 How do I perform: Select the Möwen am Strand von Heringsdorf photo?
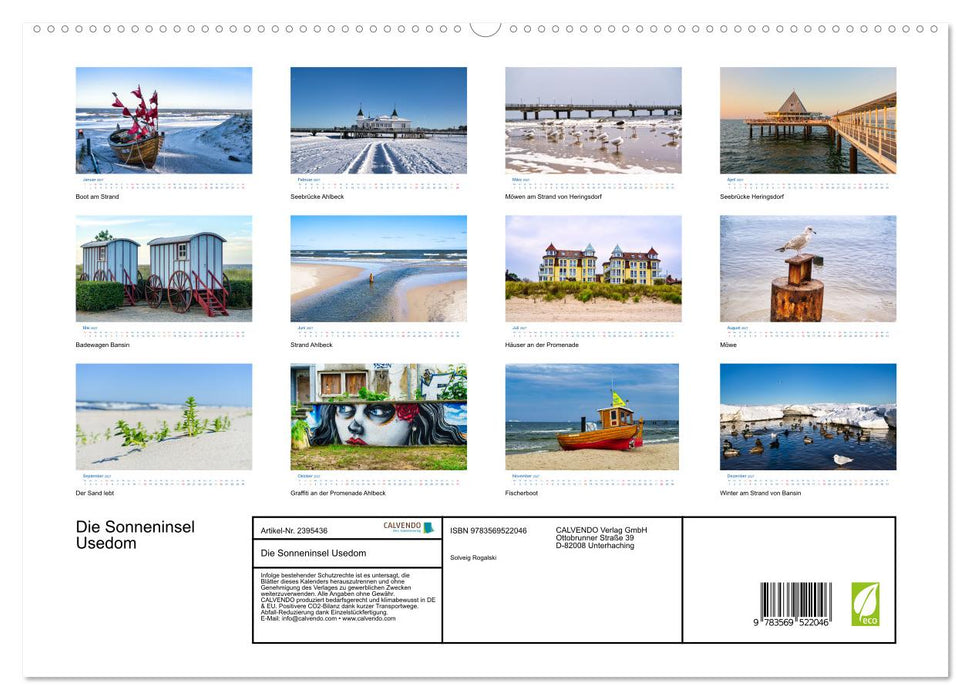click(x=593, y=120)
